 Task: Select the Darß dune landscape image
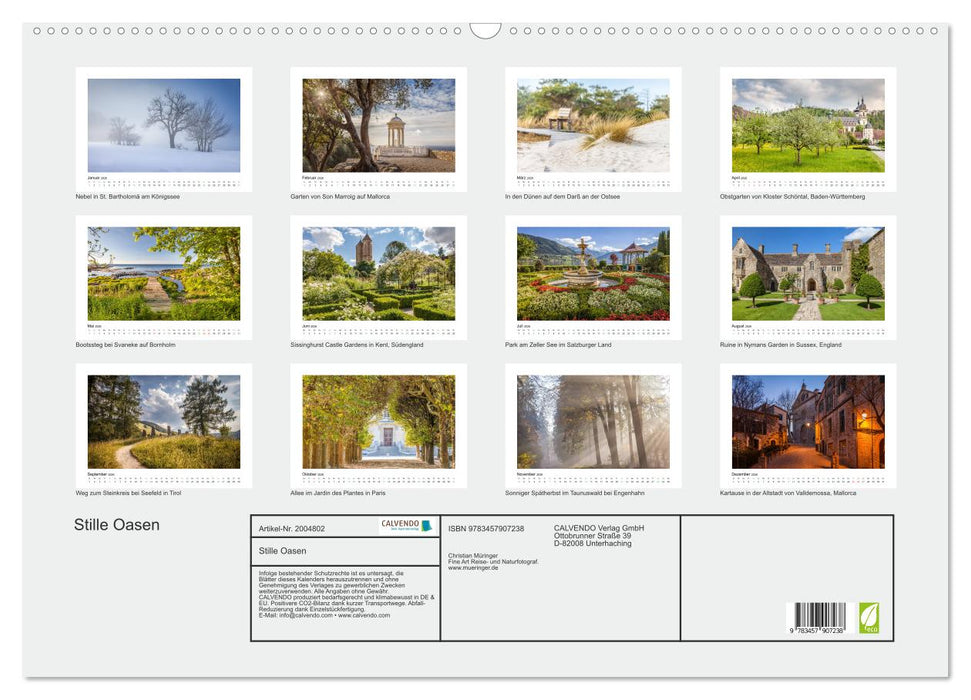[x=593, y=125]
